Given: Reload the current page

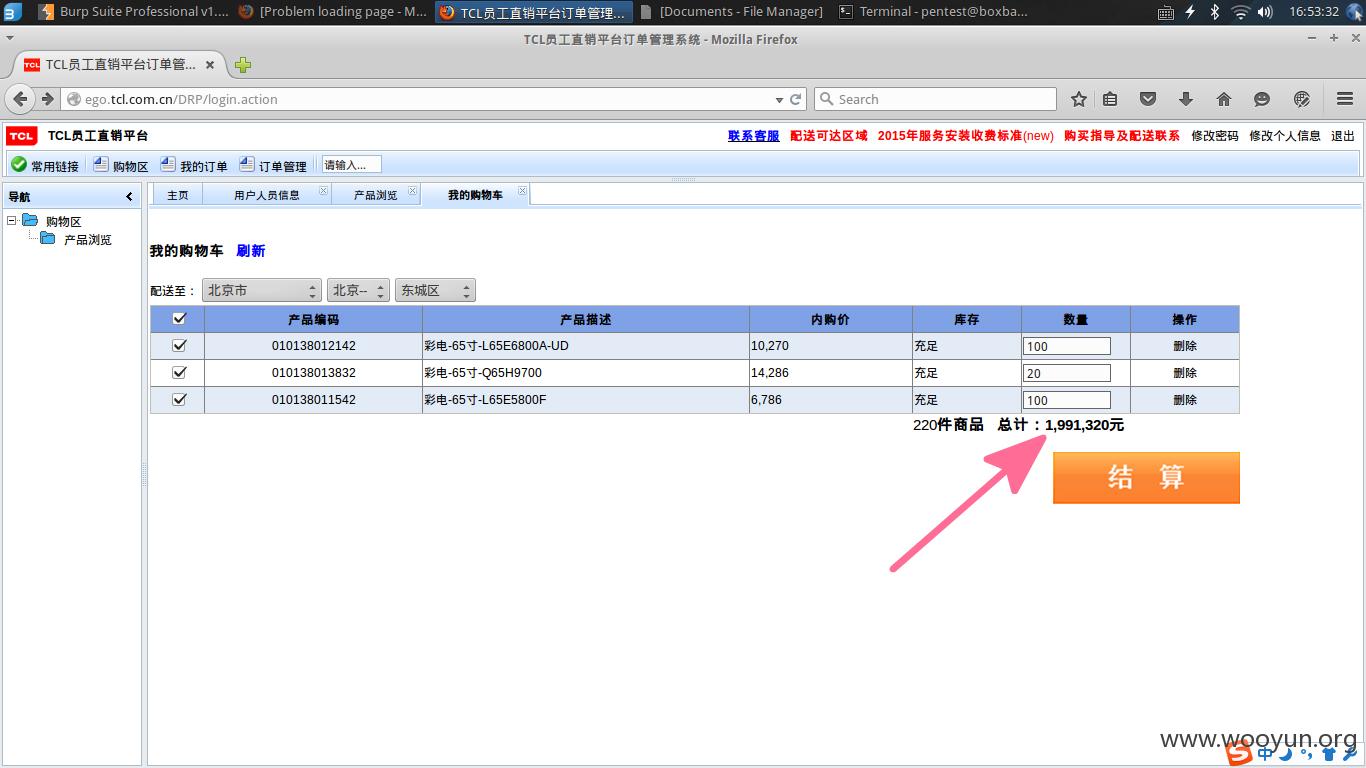Looking at the screenshot, I should [796, 99].
